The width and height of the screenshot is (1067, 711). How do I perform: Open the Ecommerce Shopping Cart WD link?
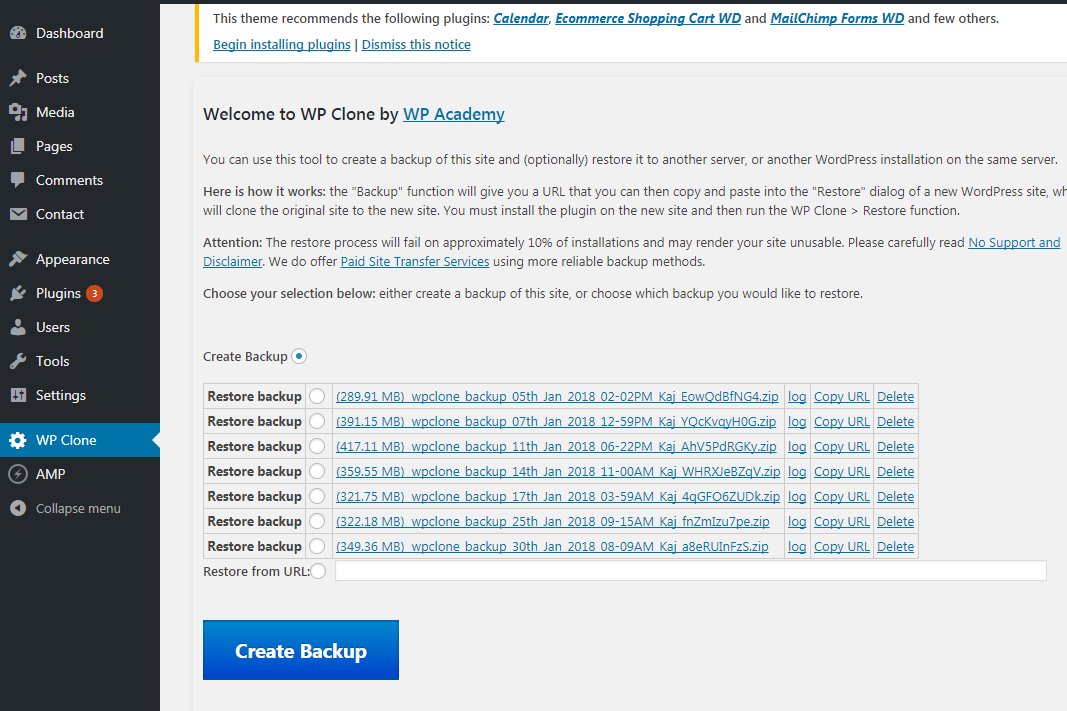tap(648, 18)
